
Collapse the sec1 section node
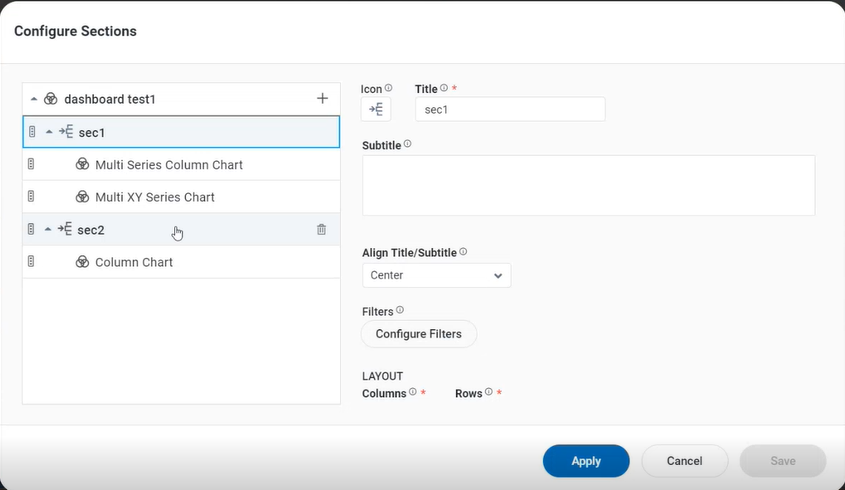click(49, 132)
